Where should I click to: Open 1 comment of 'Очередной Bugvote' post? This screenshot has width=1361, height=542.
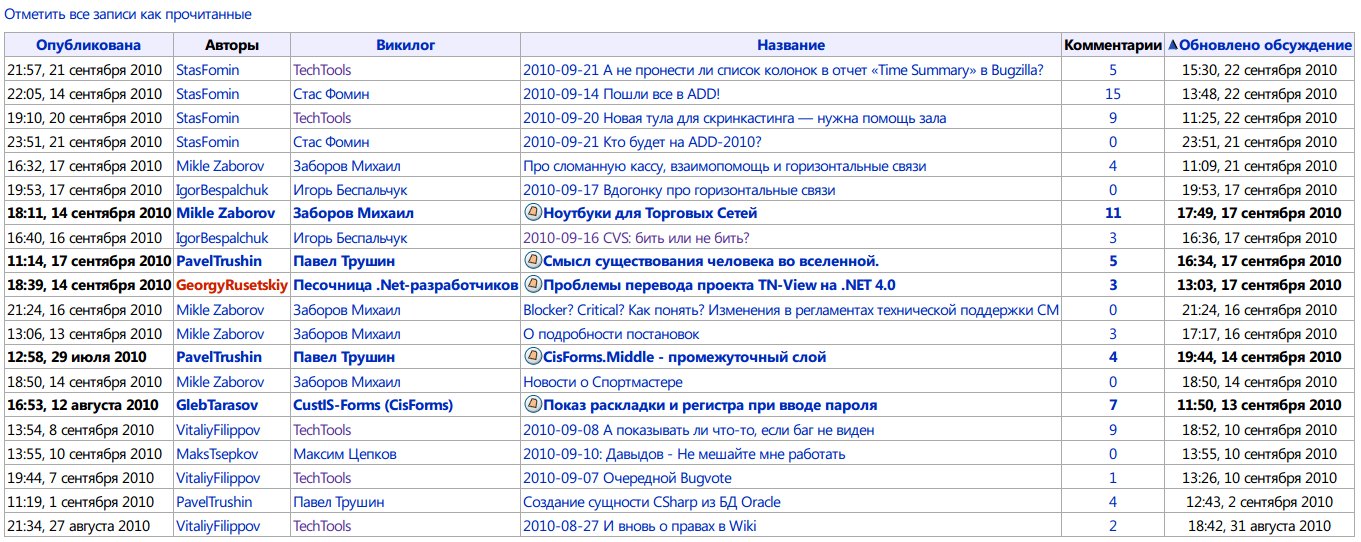[1113, 478]
